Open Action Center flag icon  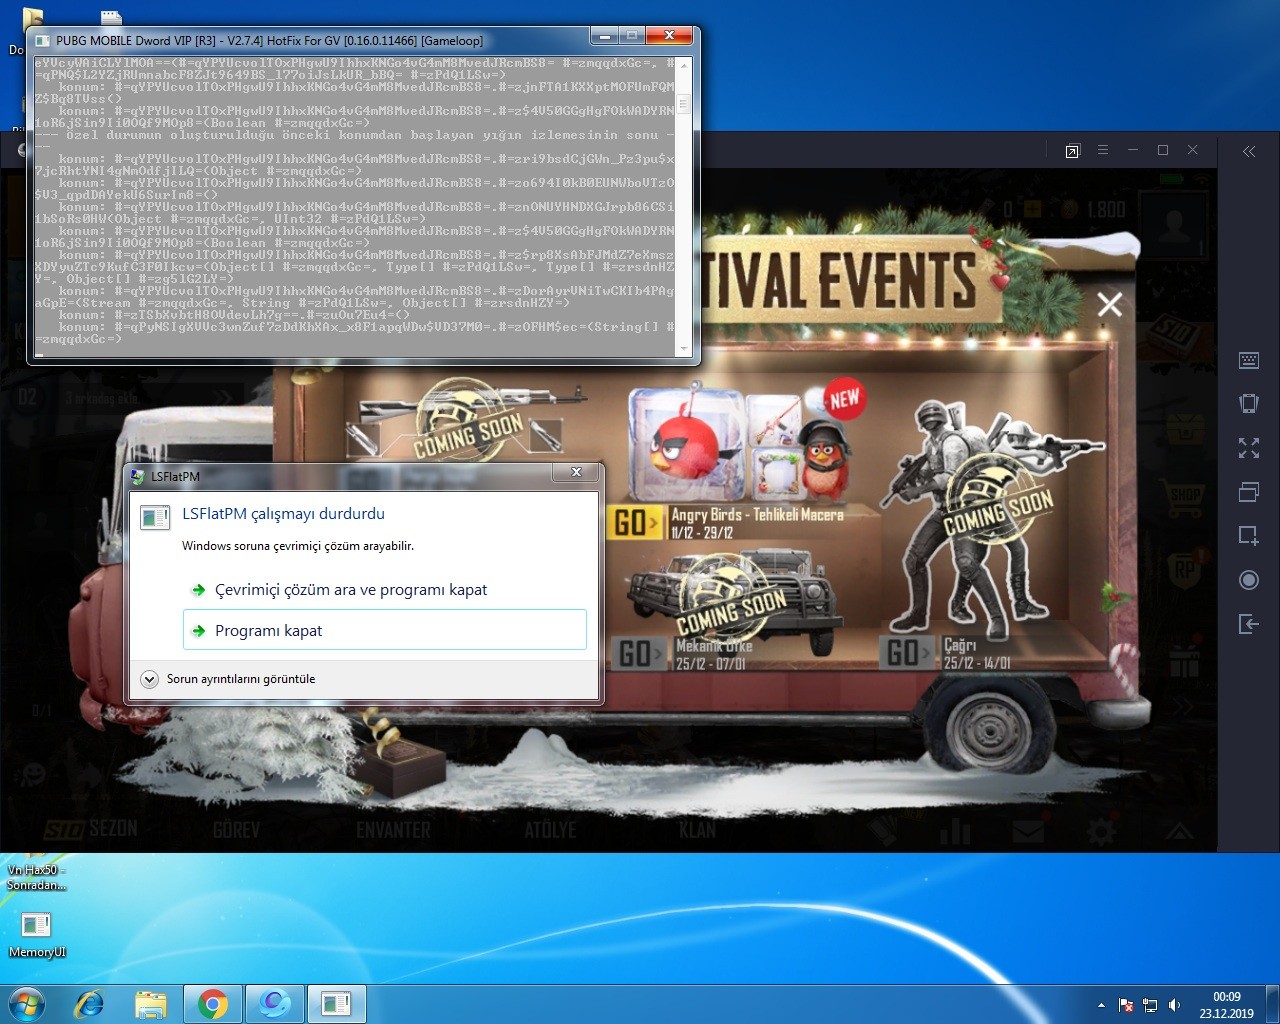(1126, 1005)
